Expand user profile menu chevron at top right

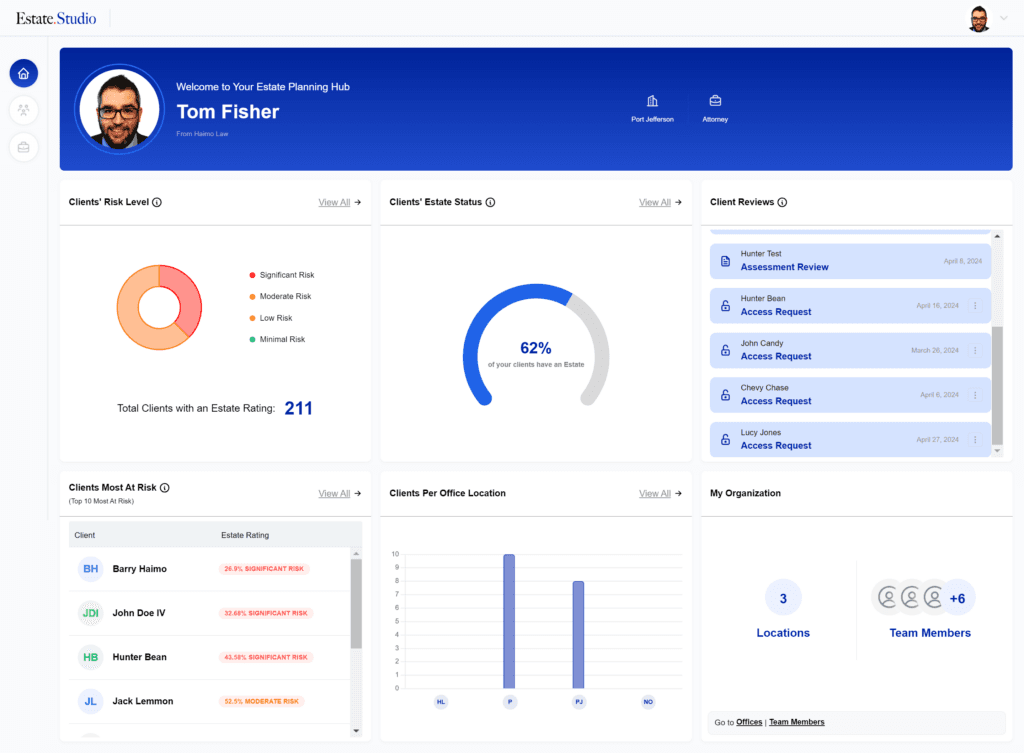click(x=1003, y=18)
